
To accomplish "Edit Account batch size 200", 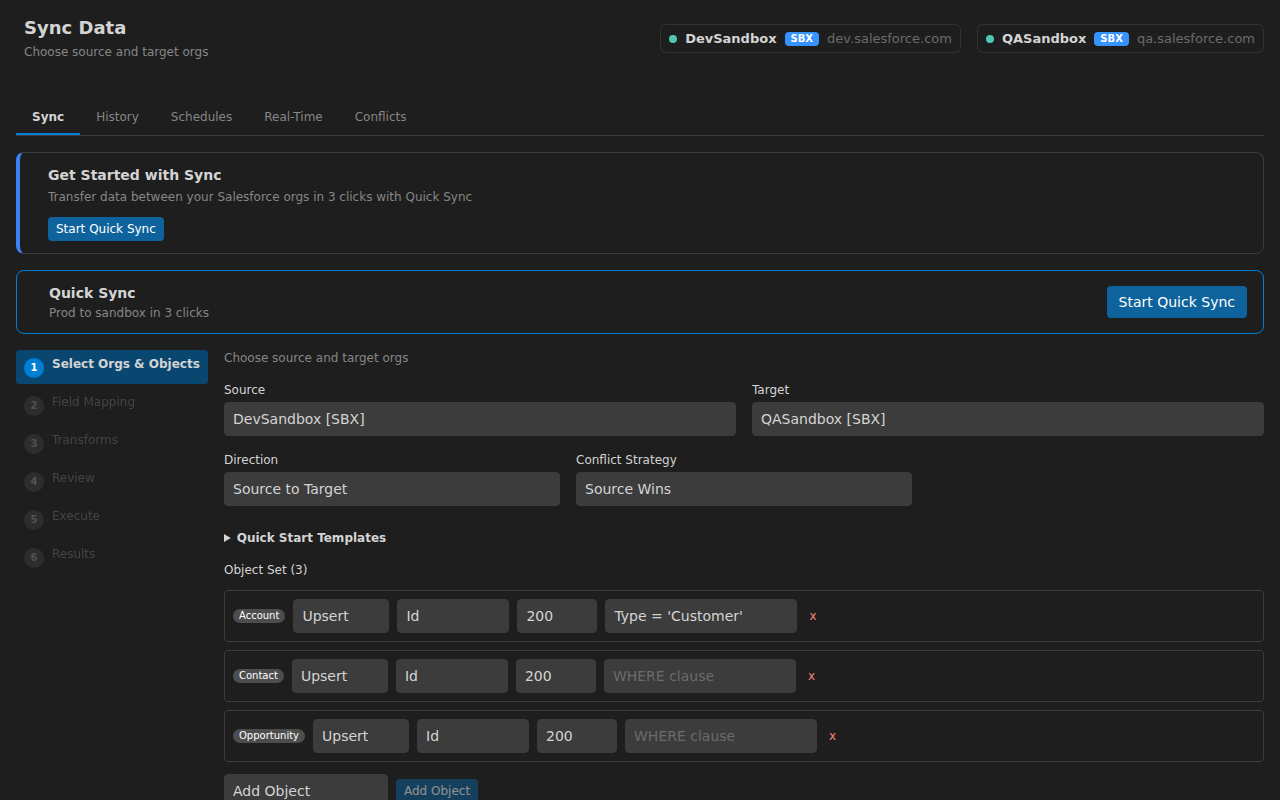I will click(x=557, y=616).
